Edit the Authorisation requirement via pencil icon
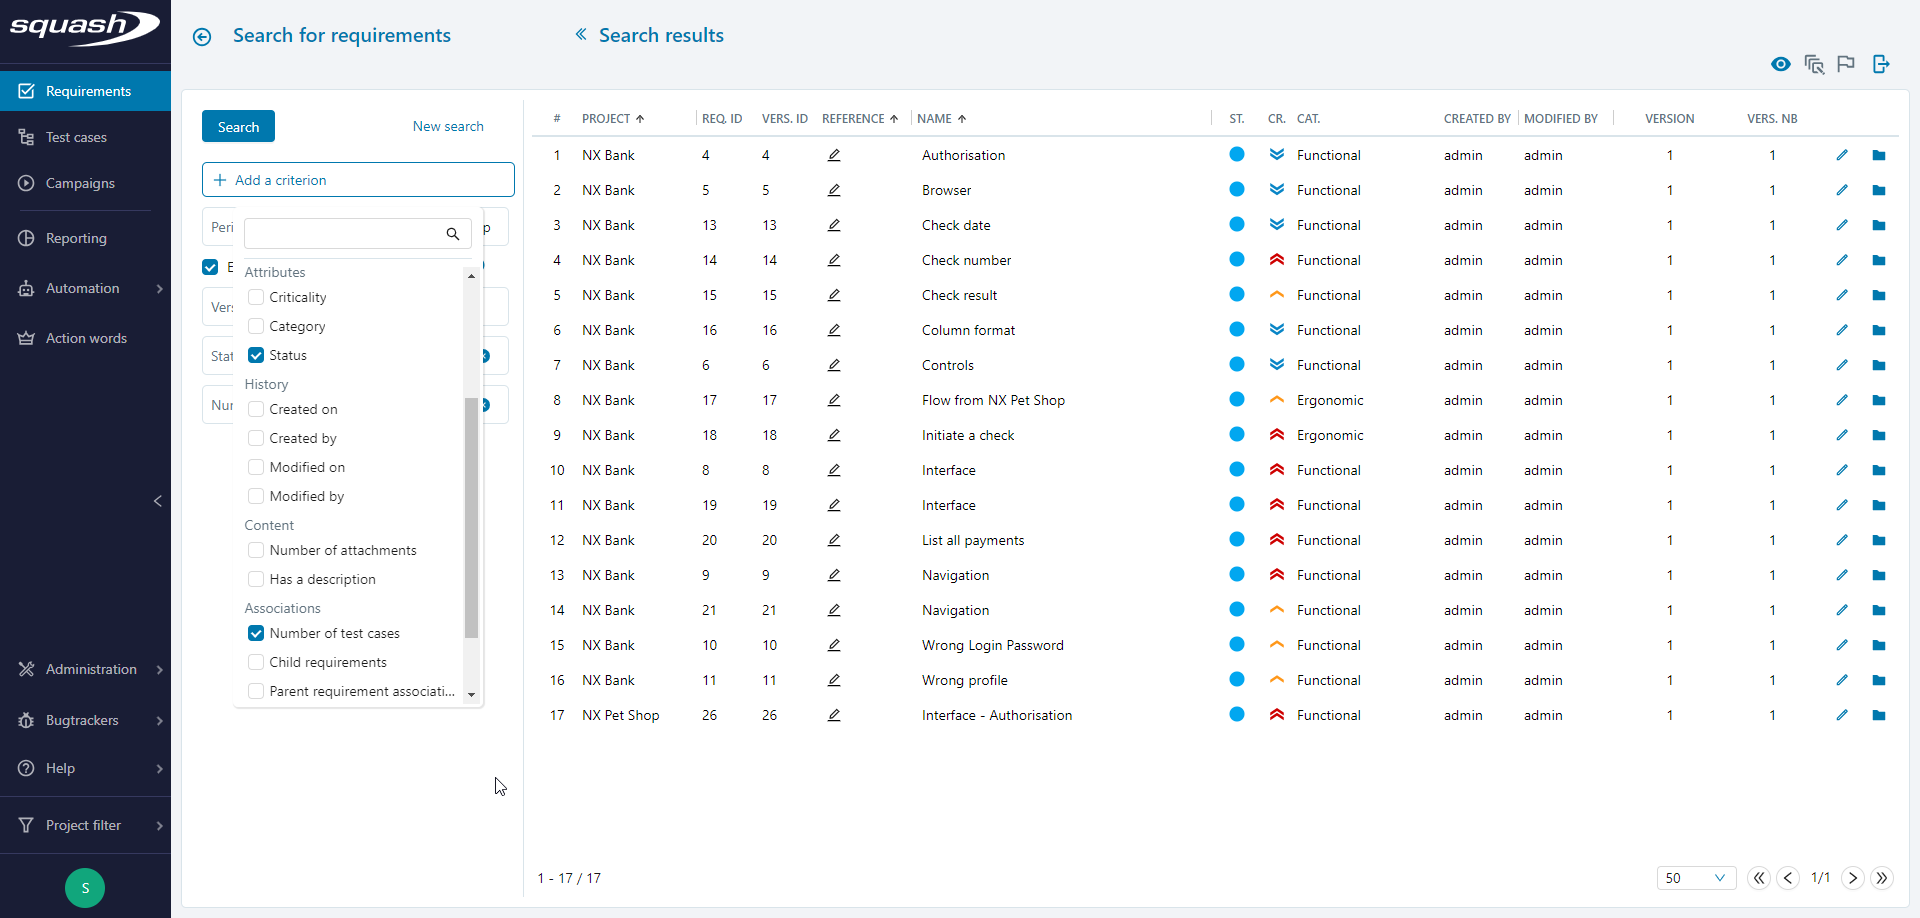This screenshot has width=1920, height=918. (x=1843, y=155)
